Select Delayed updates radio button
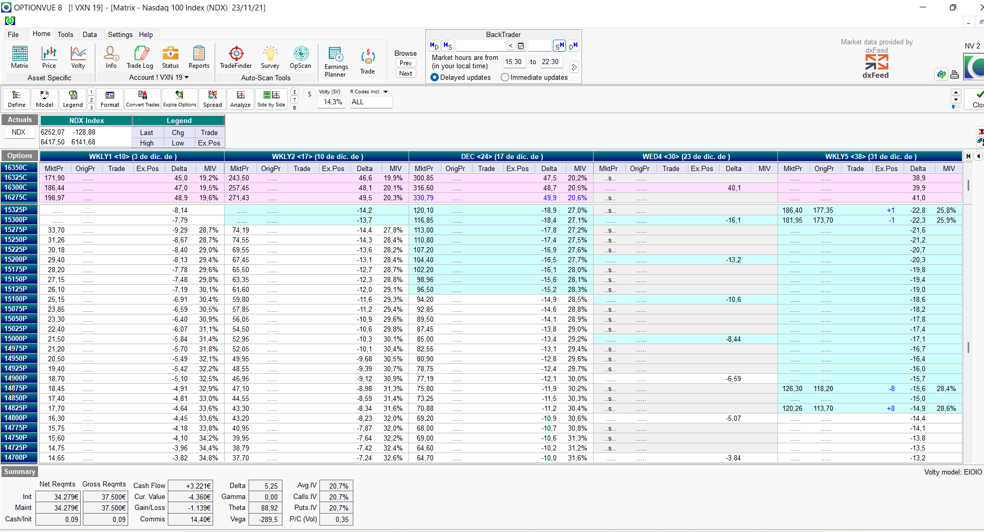The width and height of the screenshot is (984, 532). [434, 77]
